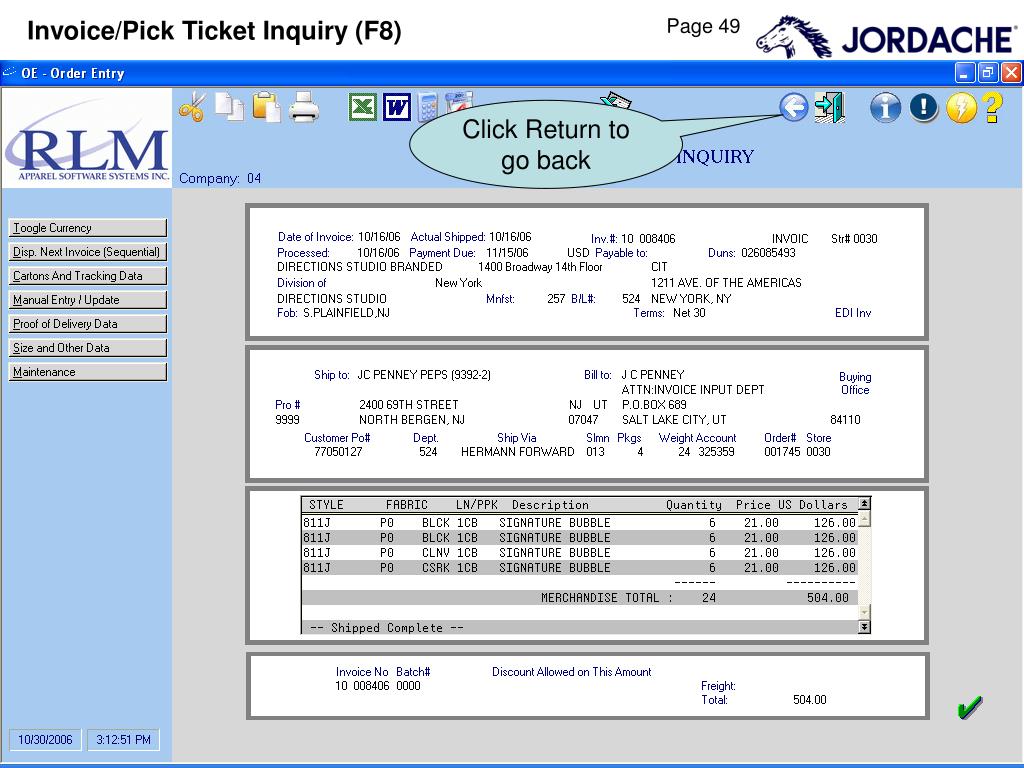Minimize the OE - Order Entry window

(965, 72)
